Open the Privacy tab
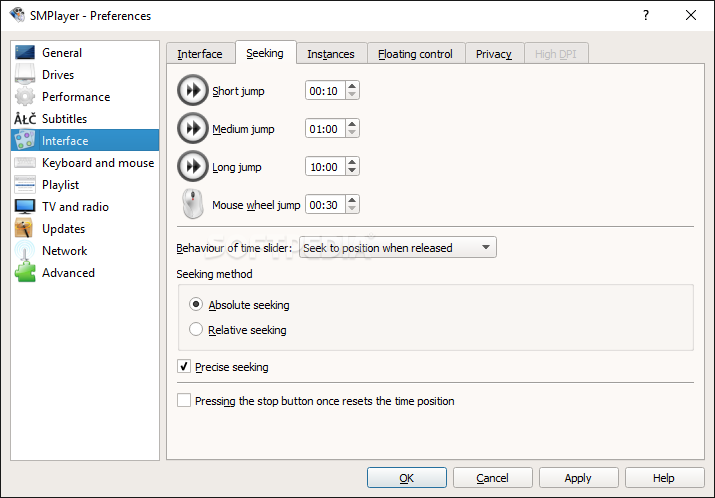The image size is (715, 498). [x=494, y=54]
